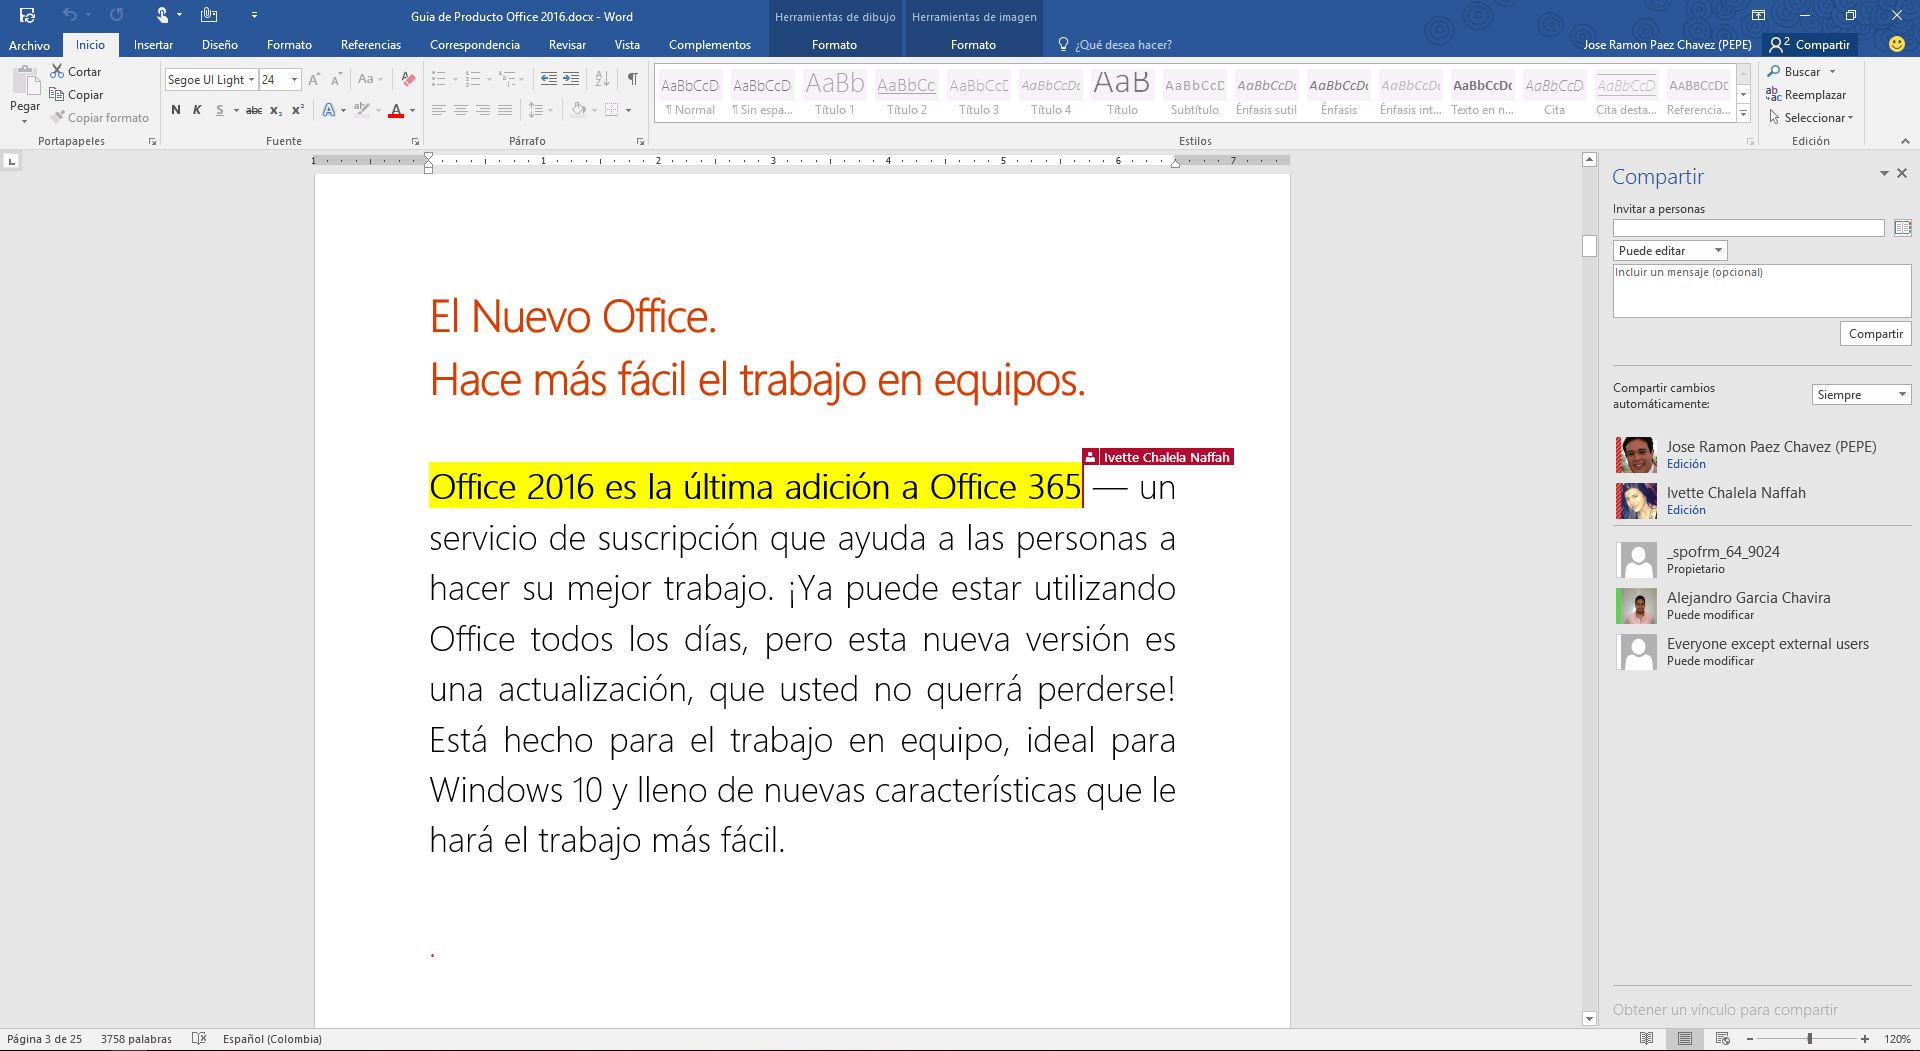This screenshot has width=1920, height=1051.
Task: Open Fuente dialog launcher
Action: (x=415, y=142)
